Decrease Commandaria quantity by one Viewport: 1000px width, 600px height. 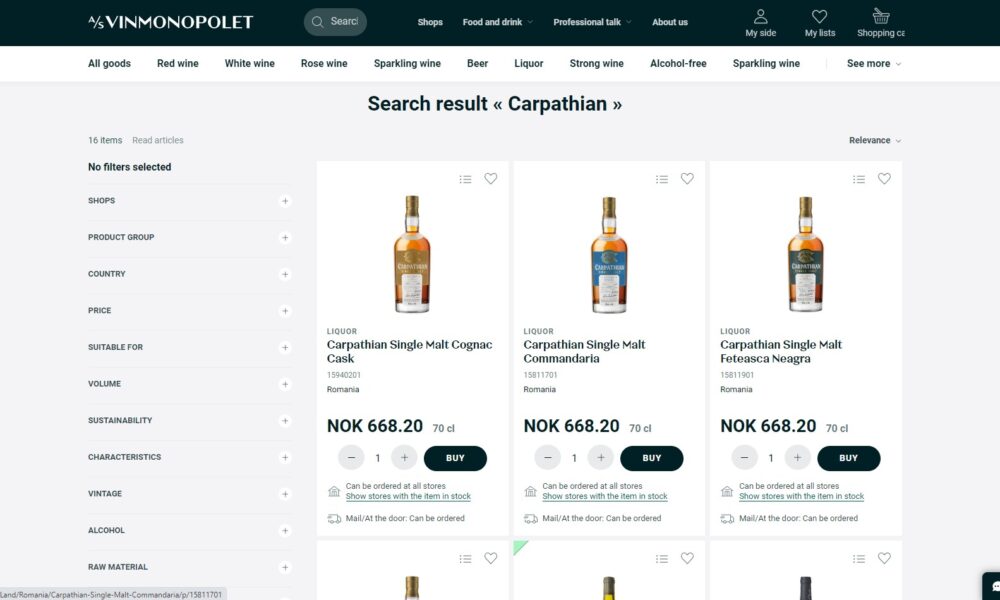[x=548, y=458]
